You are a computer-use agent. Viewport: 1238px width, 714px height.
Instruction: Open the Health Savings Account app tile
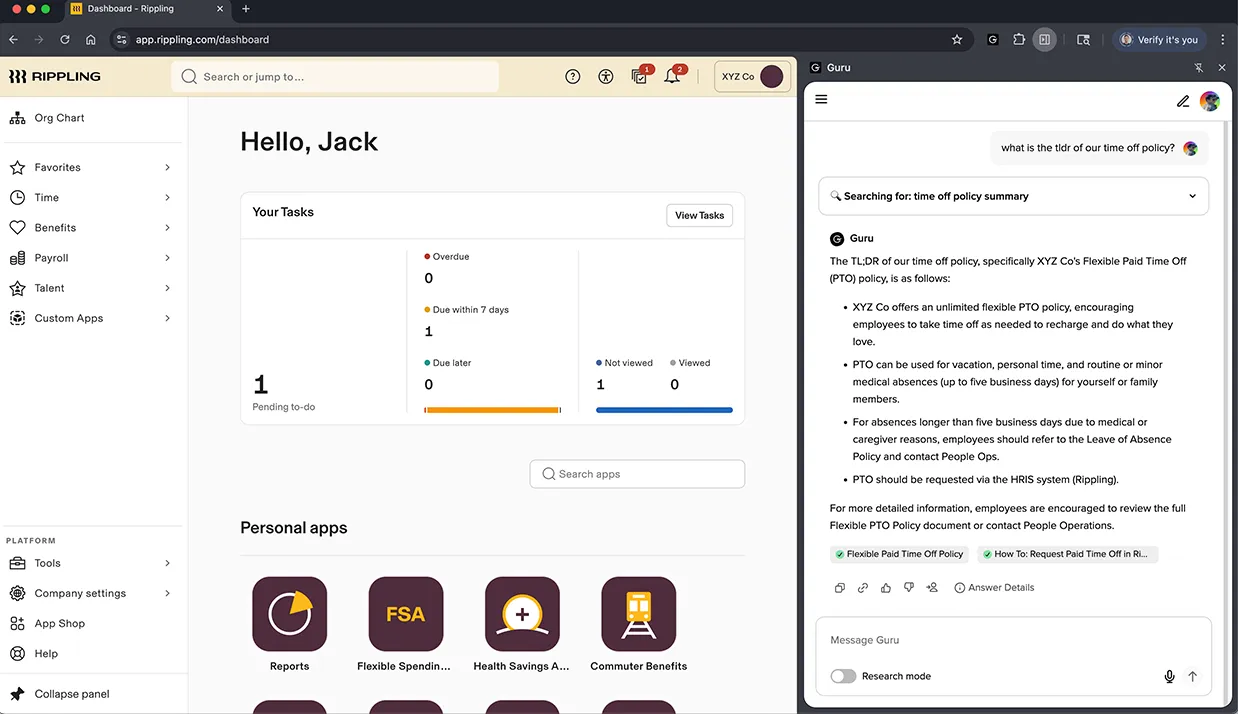click(522, 614)
